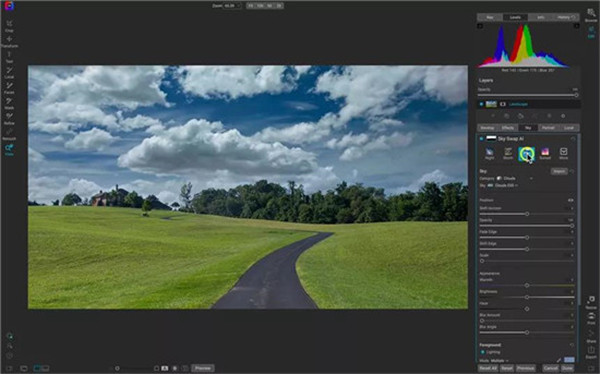Screen dimensions: 600x374
Task: Select the Refine tool
Action: (9, 119)
